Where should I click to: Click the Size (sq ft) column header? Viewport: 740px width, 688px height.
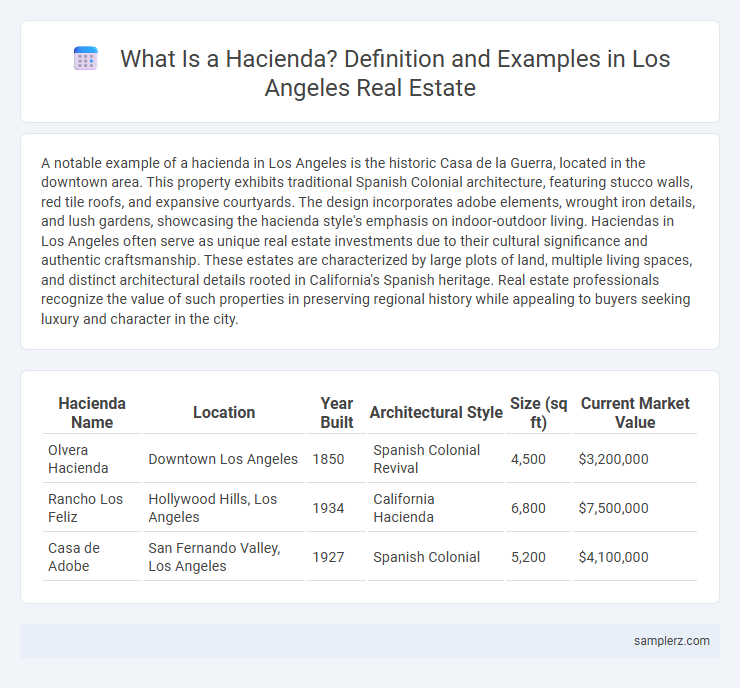(538, 412)
